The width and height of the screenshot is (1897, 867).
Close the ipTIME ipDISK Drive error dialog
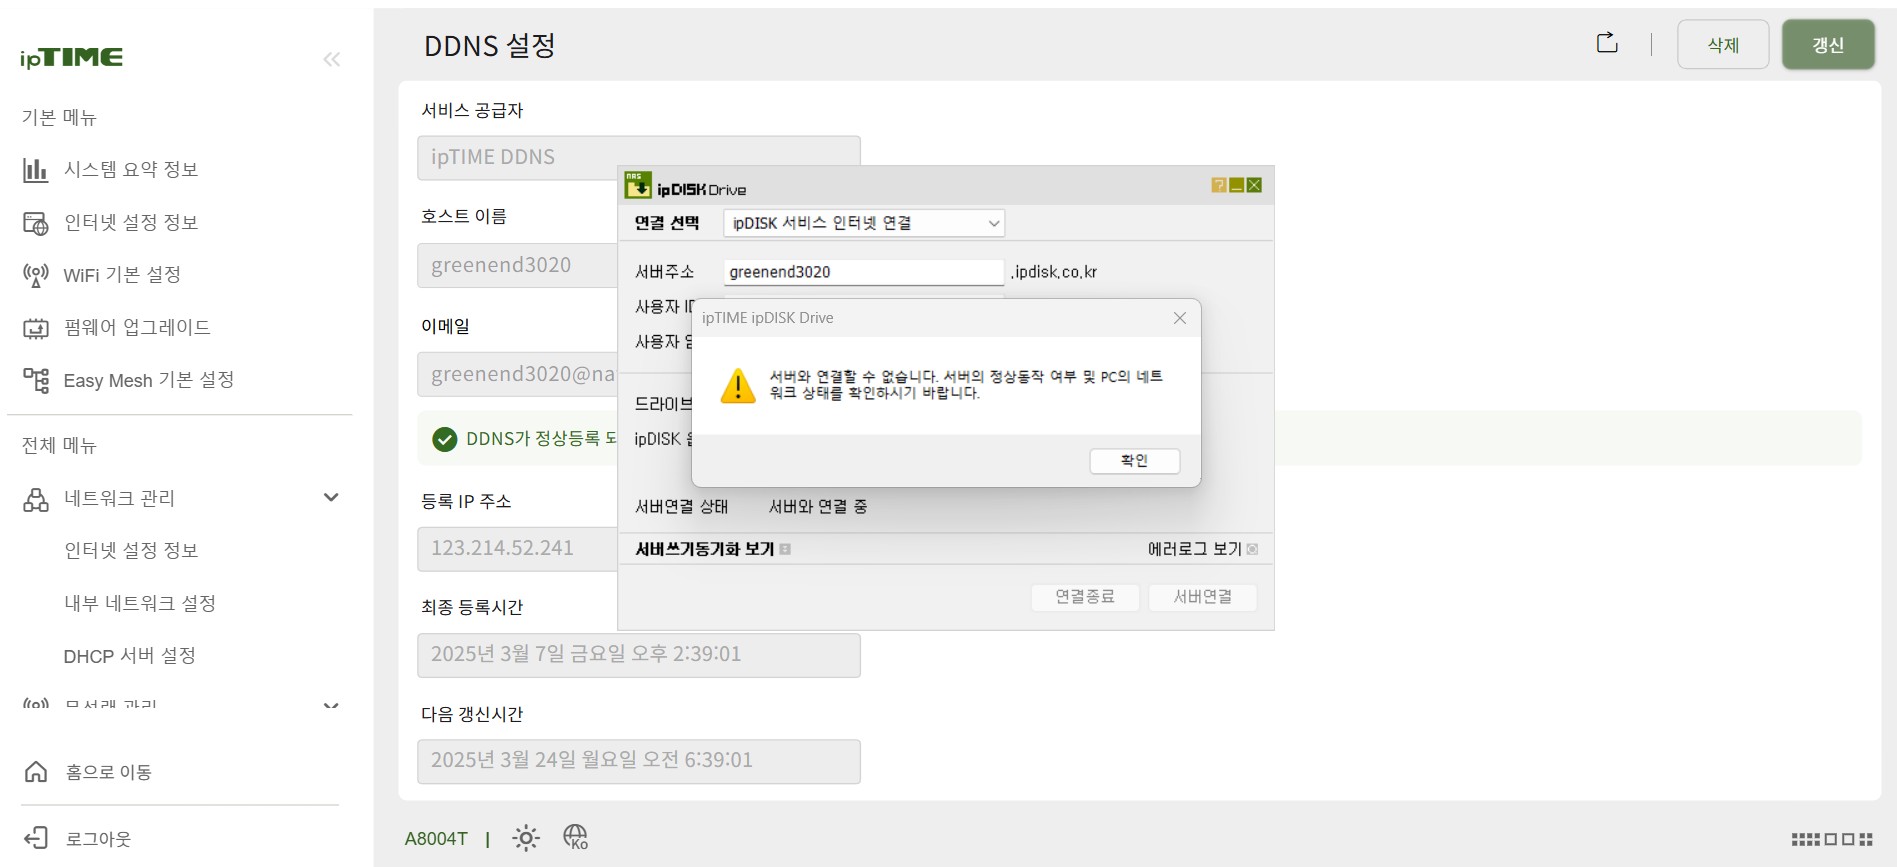click(x=1180, y=318)
